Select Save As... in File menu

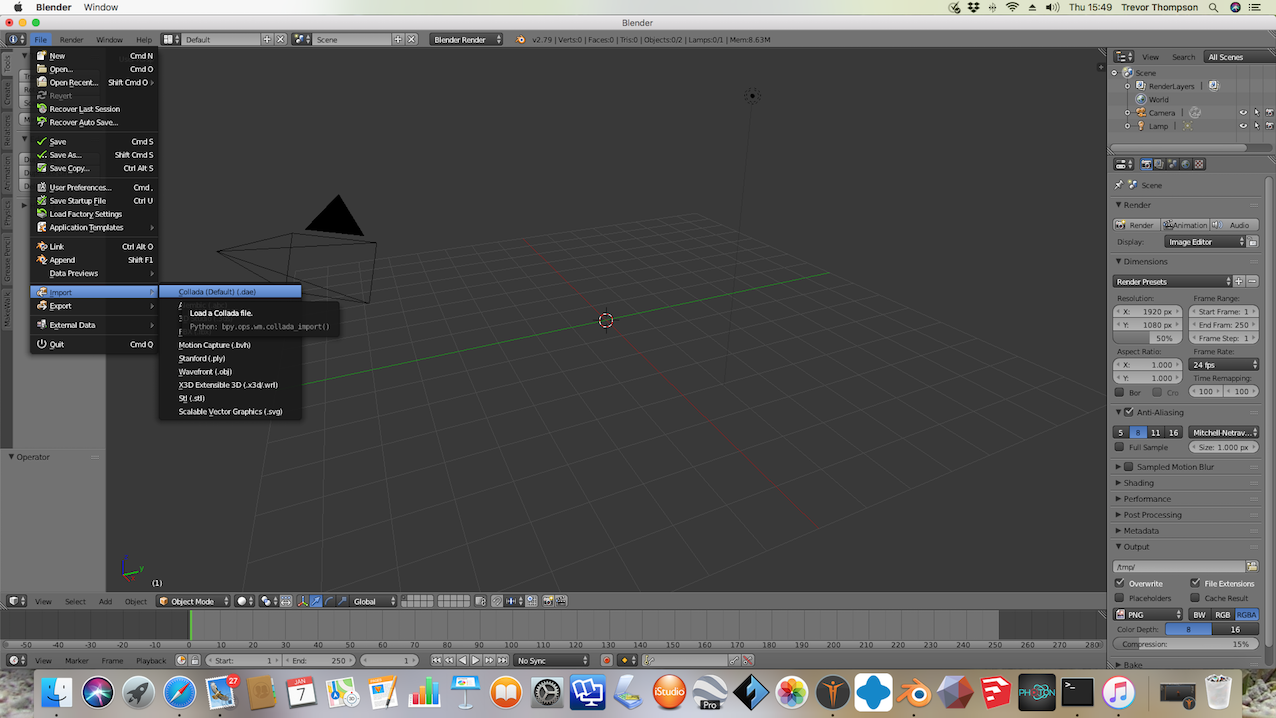(94, 155)
